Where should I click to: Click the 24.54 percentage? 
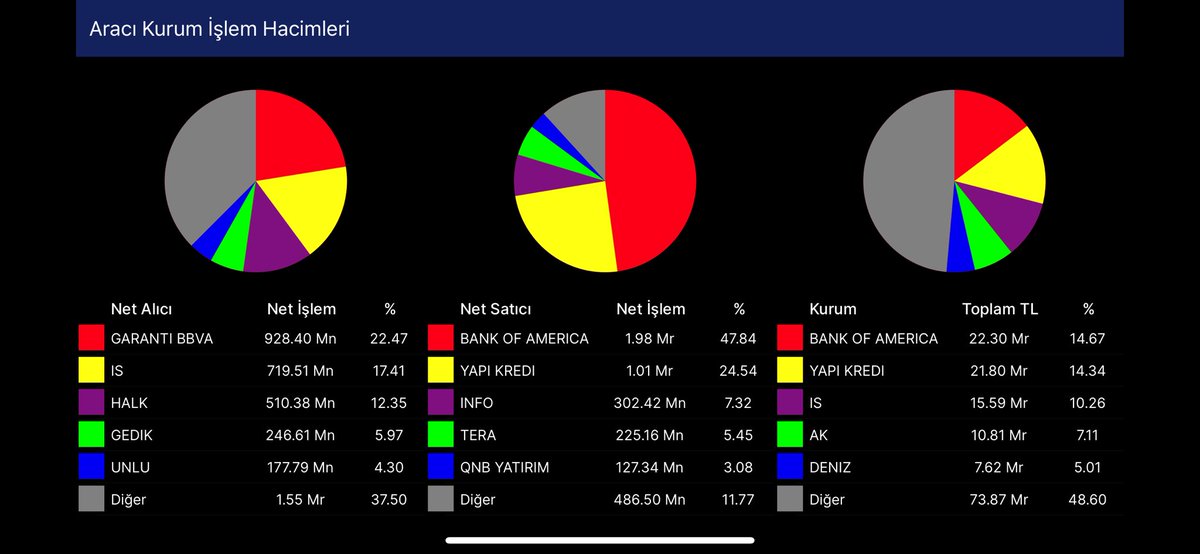pos(739,370)
